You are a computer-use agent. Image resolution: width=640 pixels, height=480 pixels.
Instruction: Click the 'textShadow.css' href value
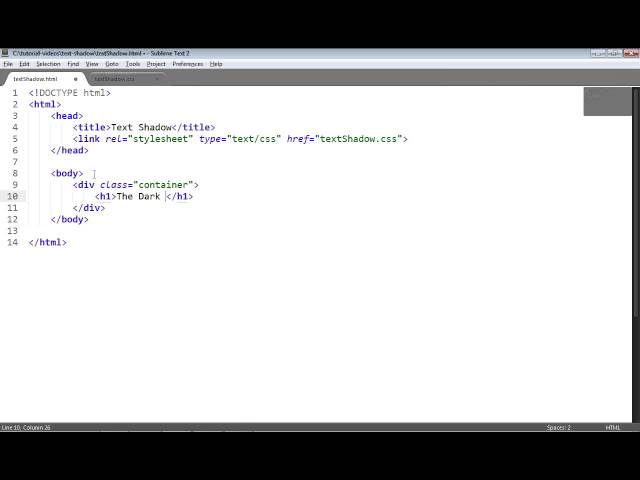[358, 139]
